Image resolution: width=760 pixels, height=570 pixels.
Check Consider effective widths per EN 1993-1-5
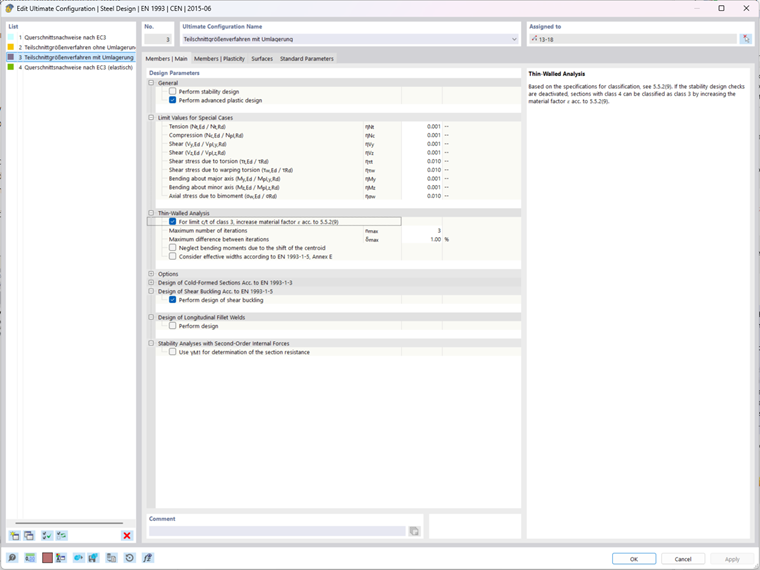tap(173, 256)
